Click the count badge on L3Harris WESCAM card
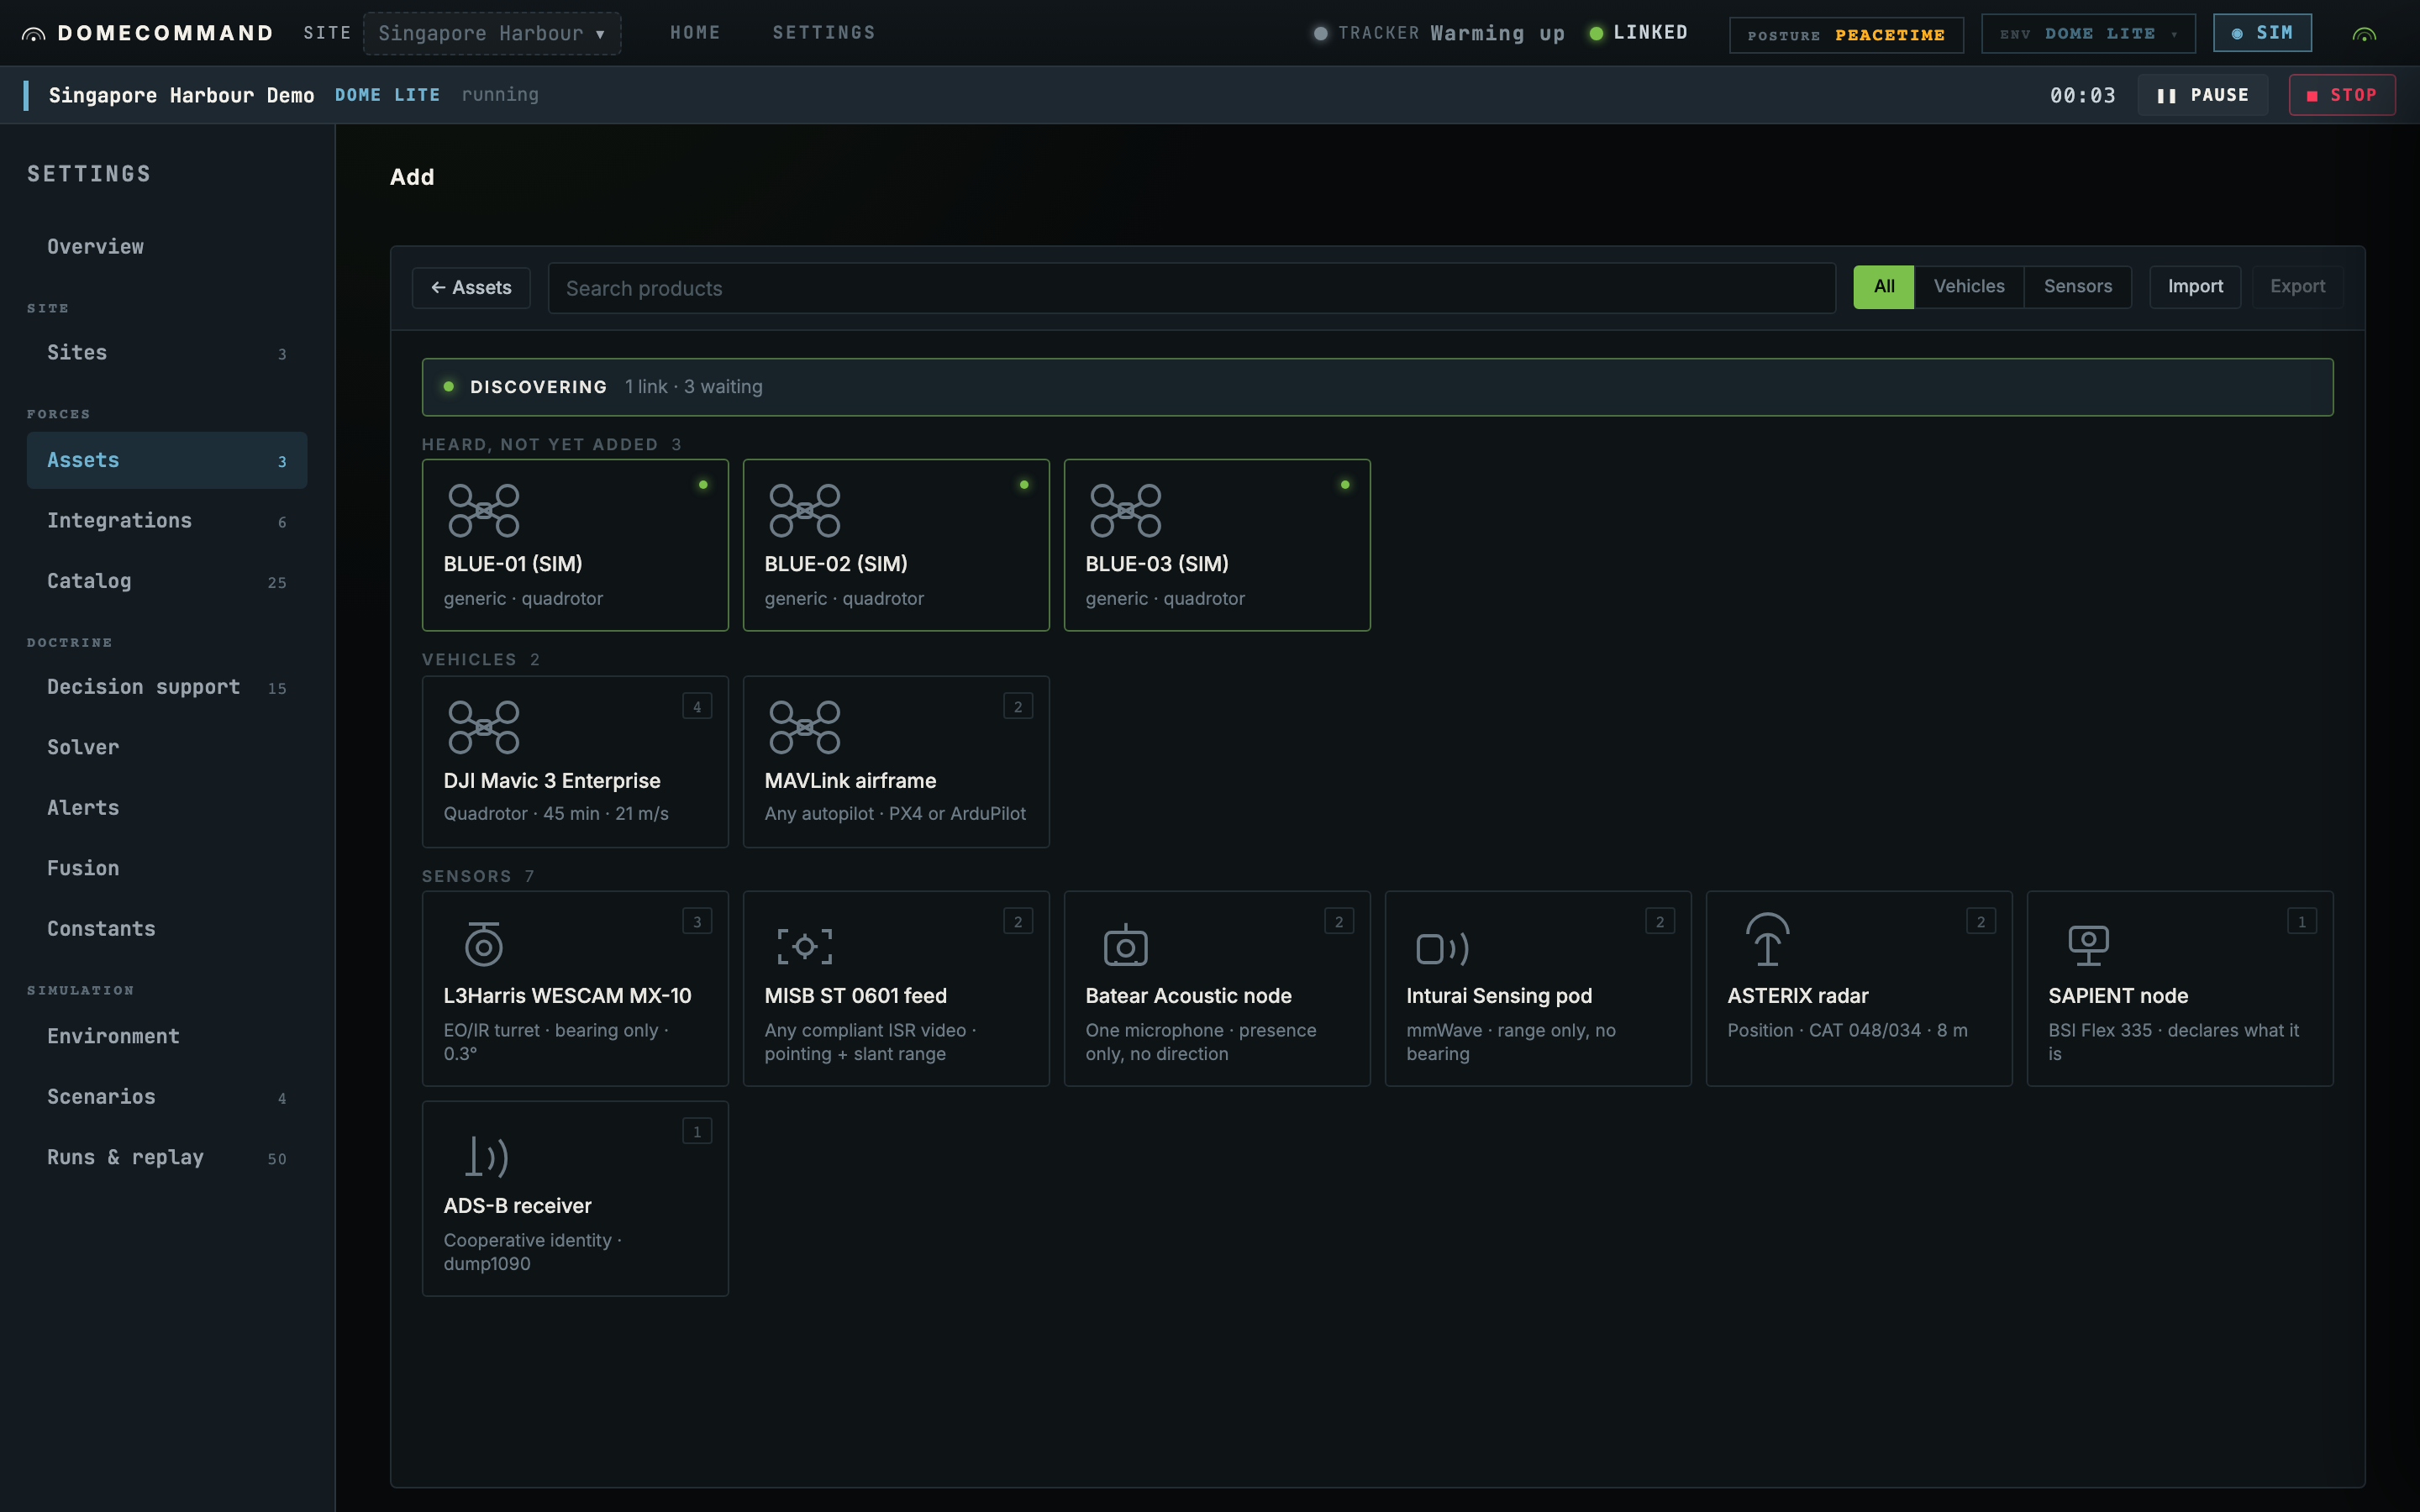 point(697,921)
